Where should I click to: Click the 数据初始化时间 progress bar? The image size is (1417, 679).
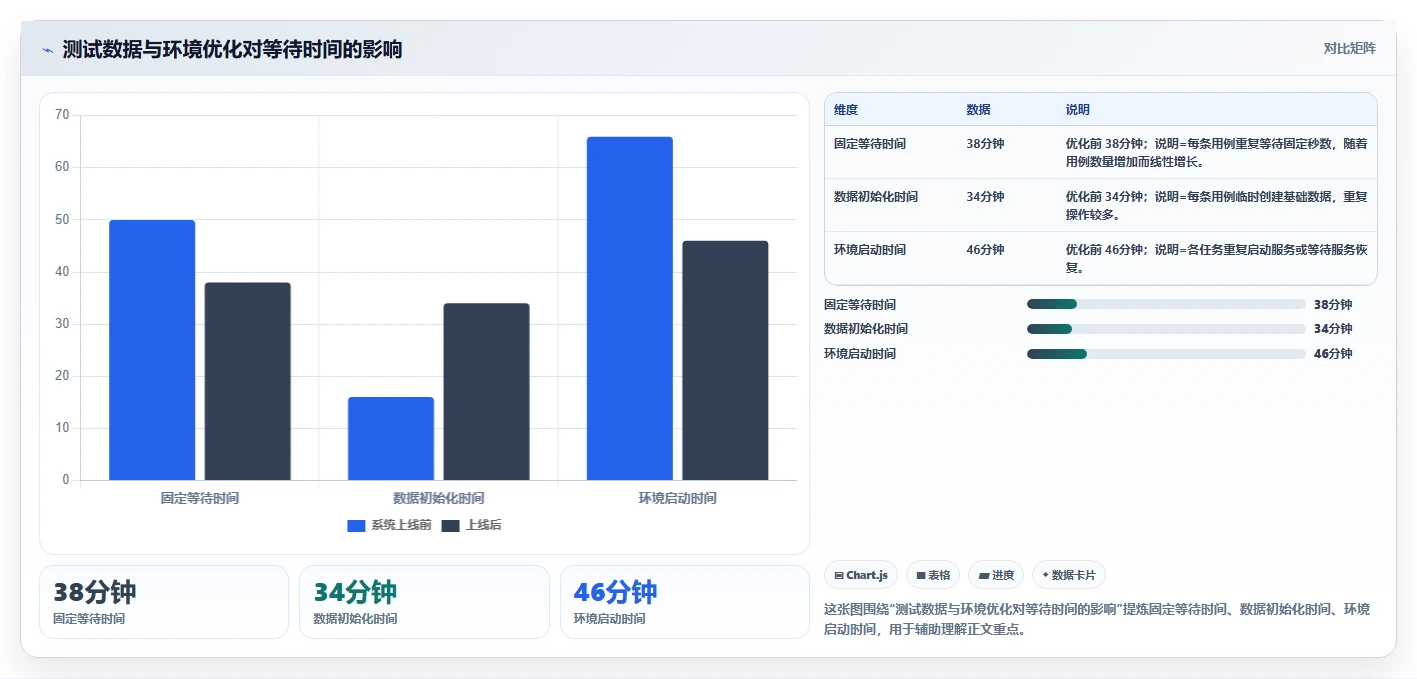pyautogui.click(x=1166, y=329)
